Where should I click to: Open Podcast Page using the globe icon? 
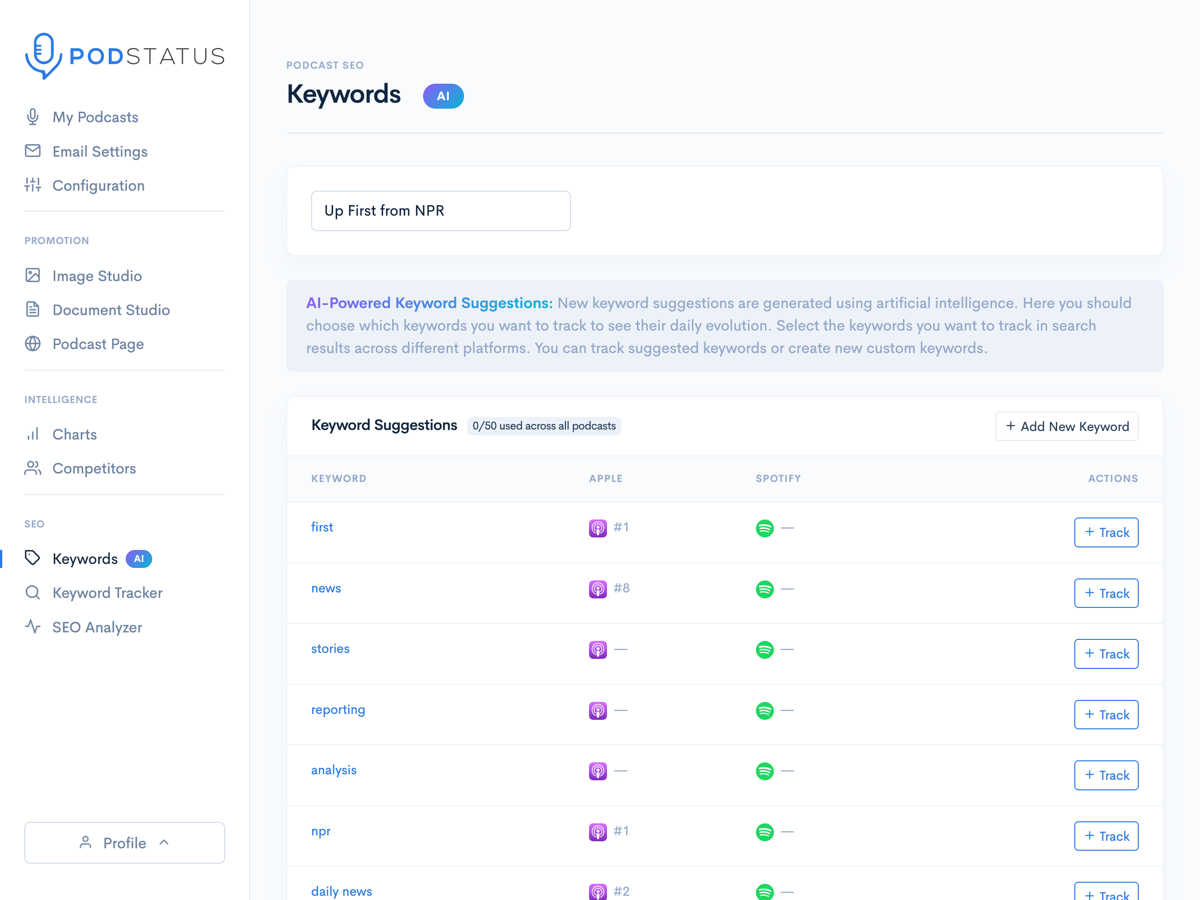(x=33, y=343)
